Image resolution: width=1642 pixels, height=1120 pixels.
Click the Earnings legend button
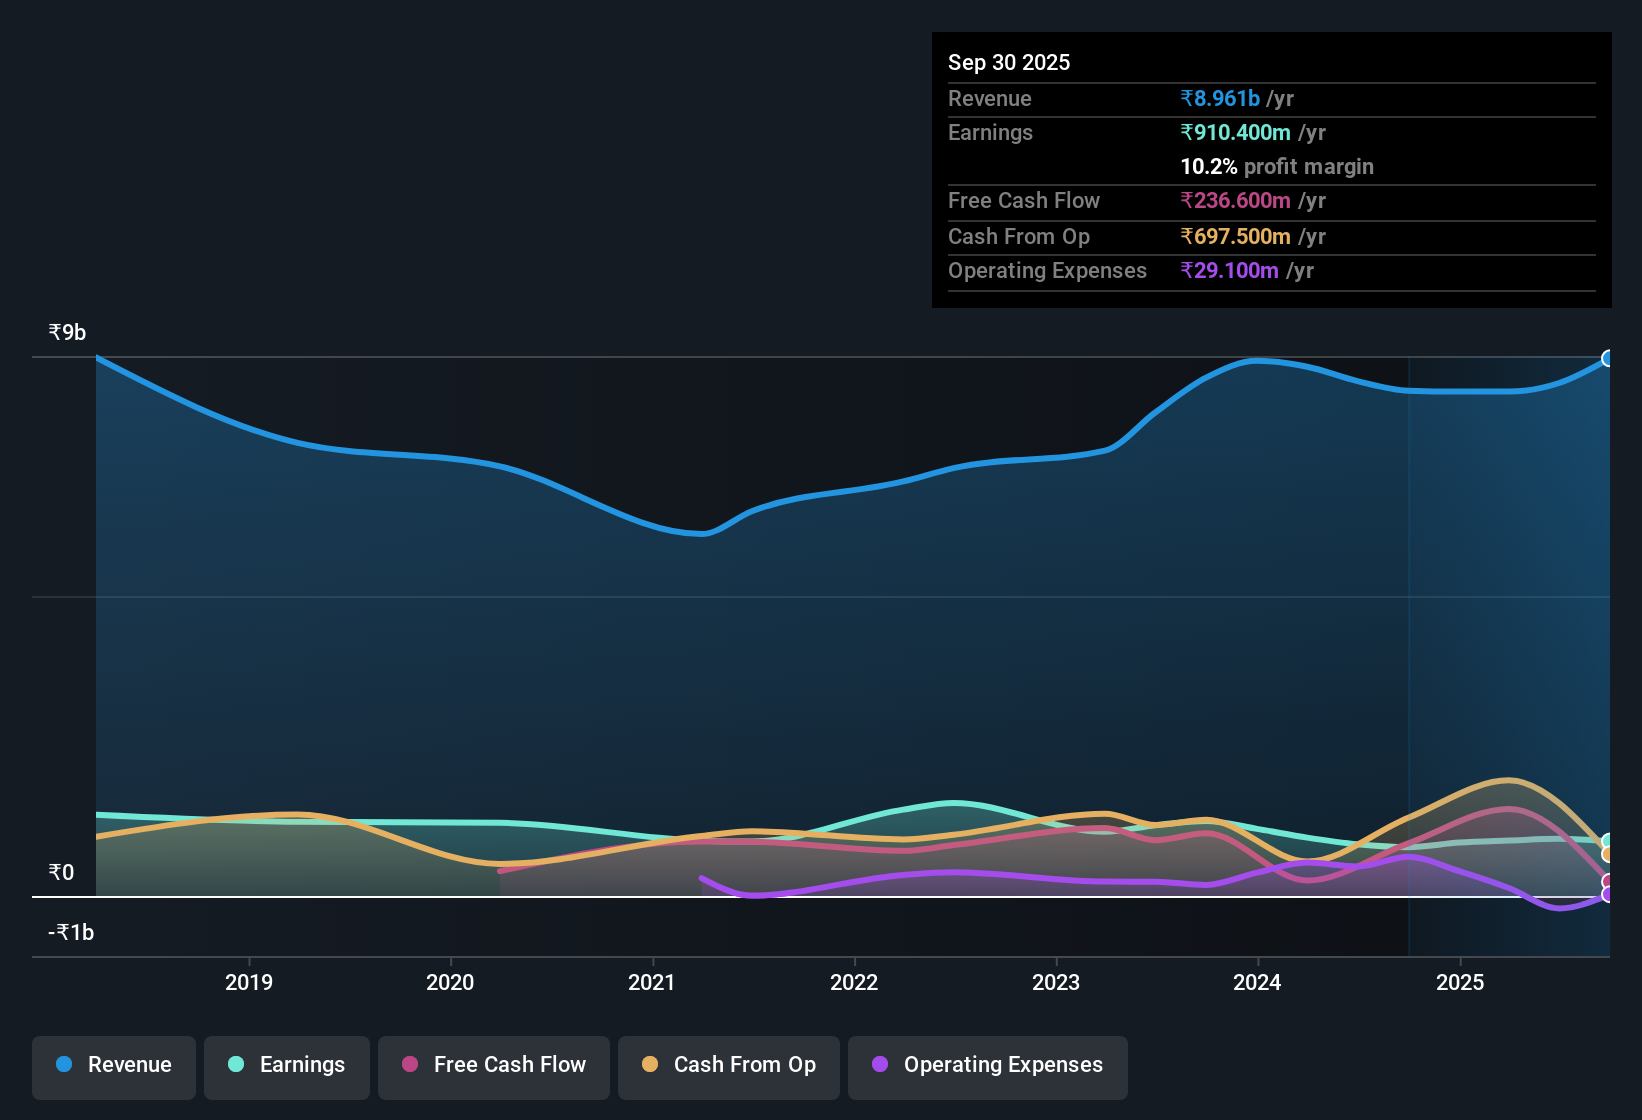pyautogui.click(x=287, y=1065)
